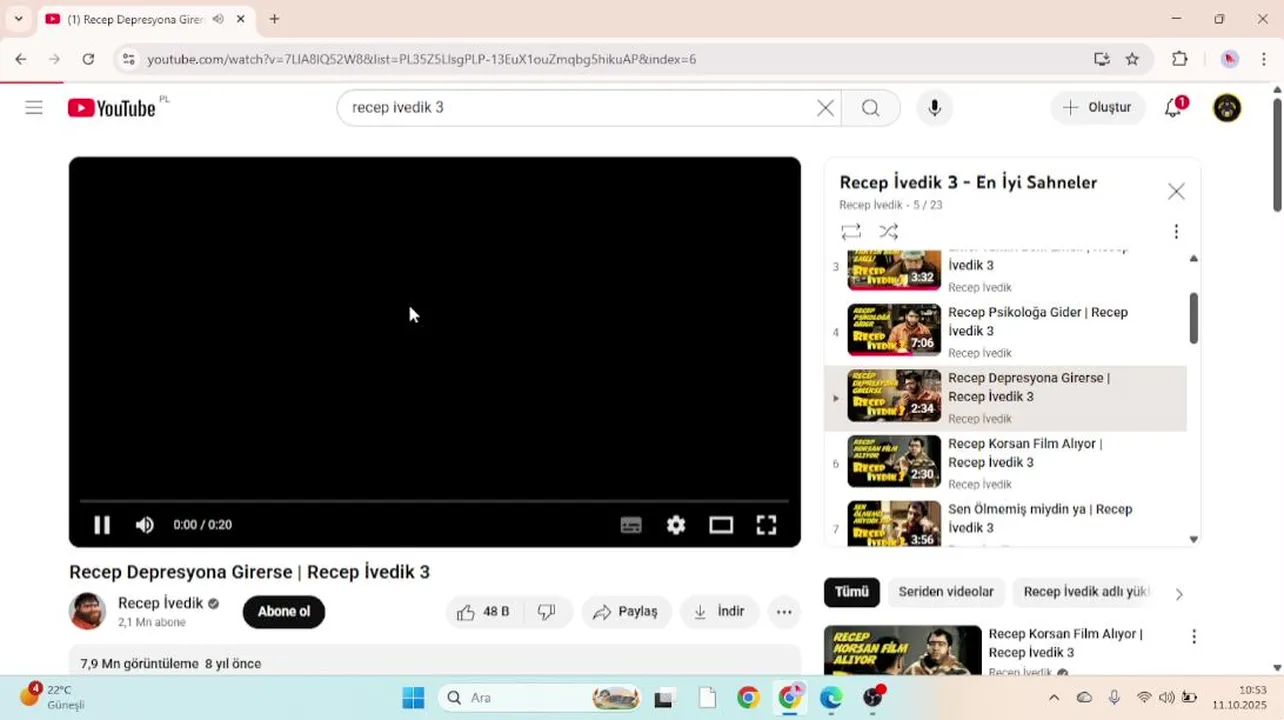1284x720 pixels.
Task: Open the player settings gear
Action: point(676,525)
